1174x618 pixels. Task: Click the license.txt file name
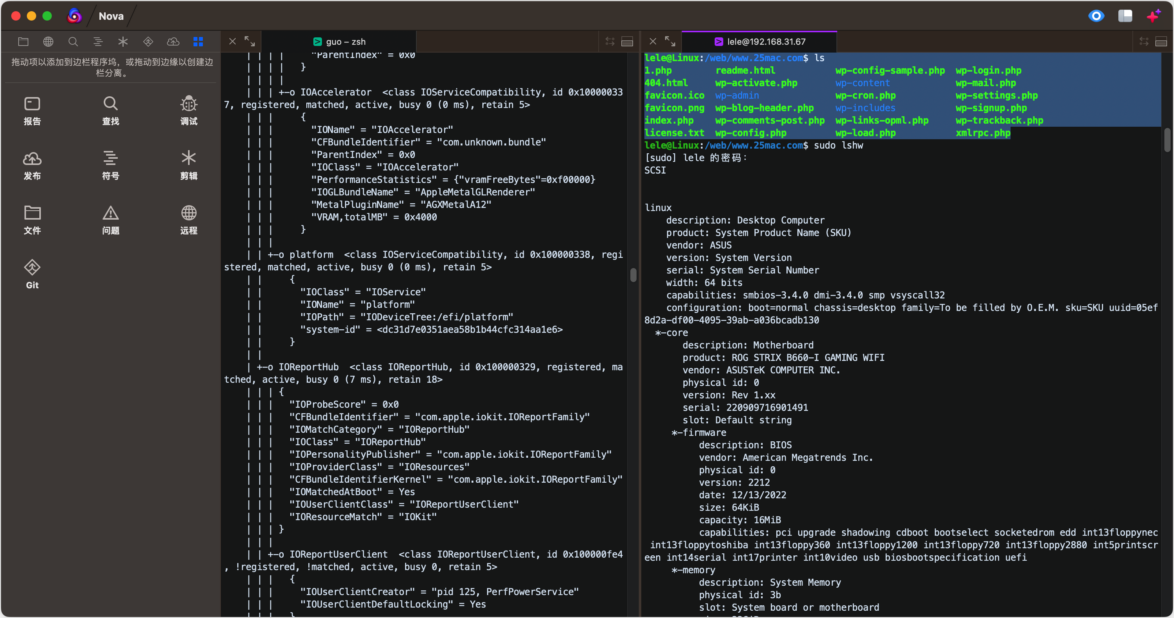click(675, 133)
